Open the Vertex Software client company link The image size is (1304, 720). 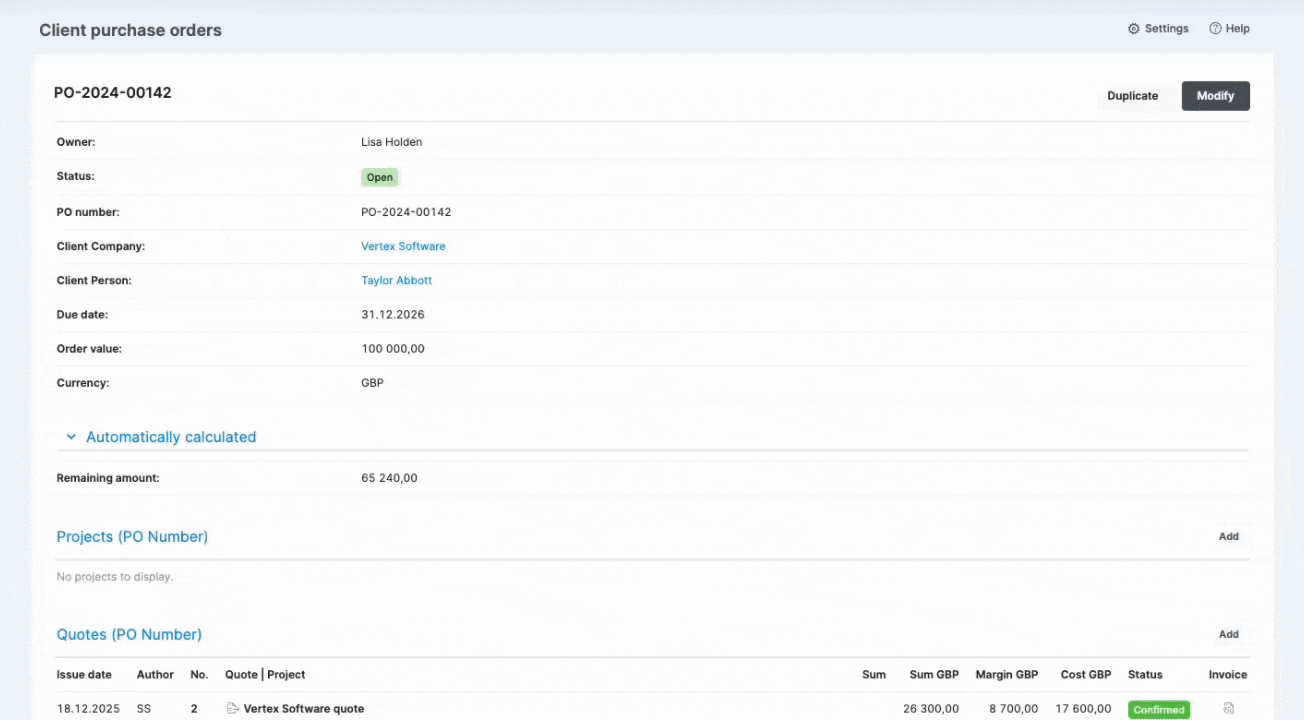click(x=403, y=246)
